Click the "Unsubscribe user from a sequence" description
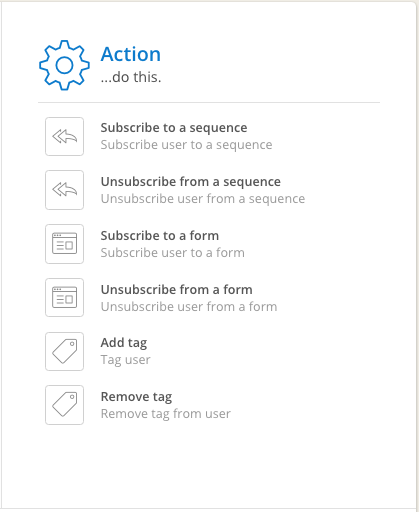419x512 pixels. tap(203, 199)
